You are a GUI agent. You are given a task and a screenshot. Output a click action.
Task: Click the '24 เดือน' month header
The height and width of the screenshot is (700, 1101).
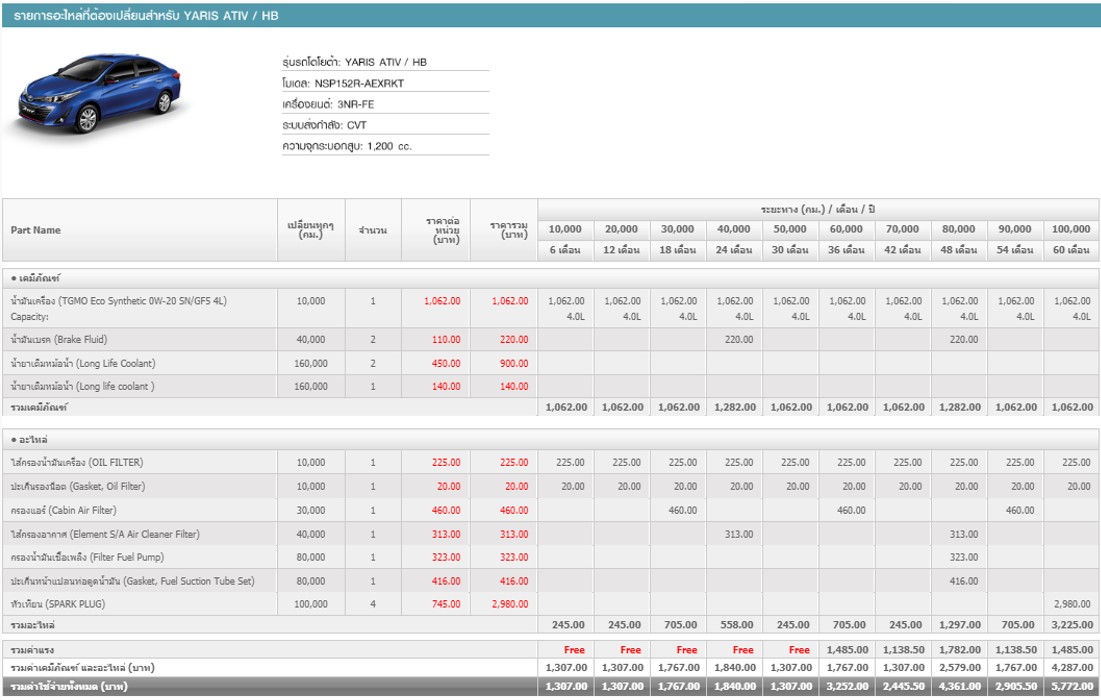734,250
